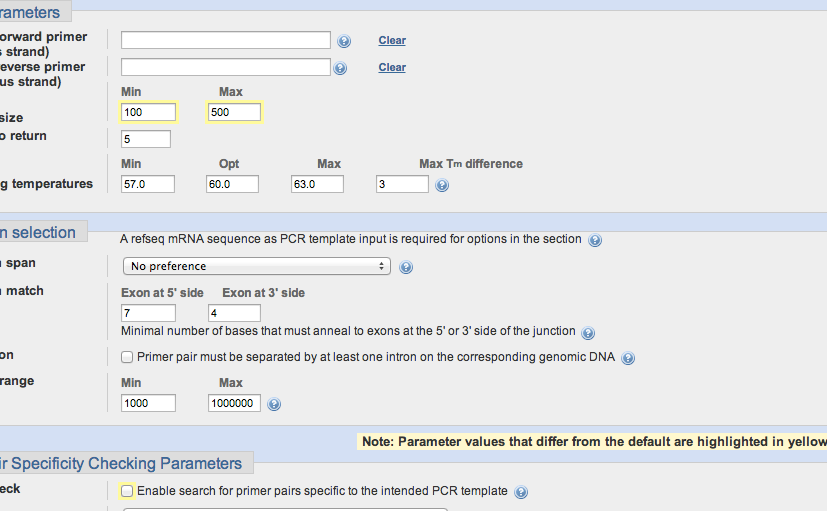
Task: Open help for primer specificity search option
Action: (x=521, y=492)
